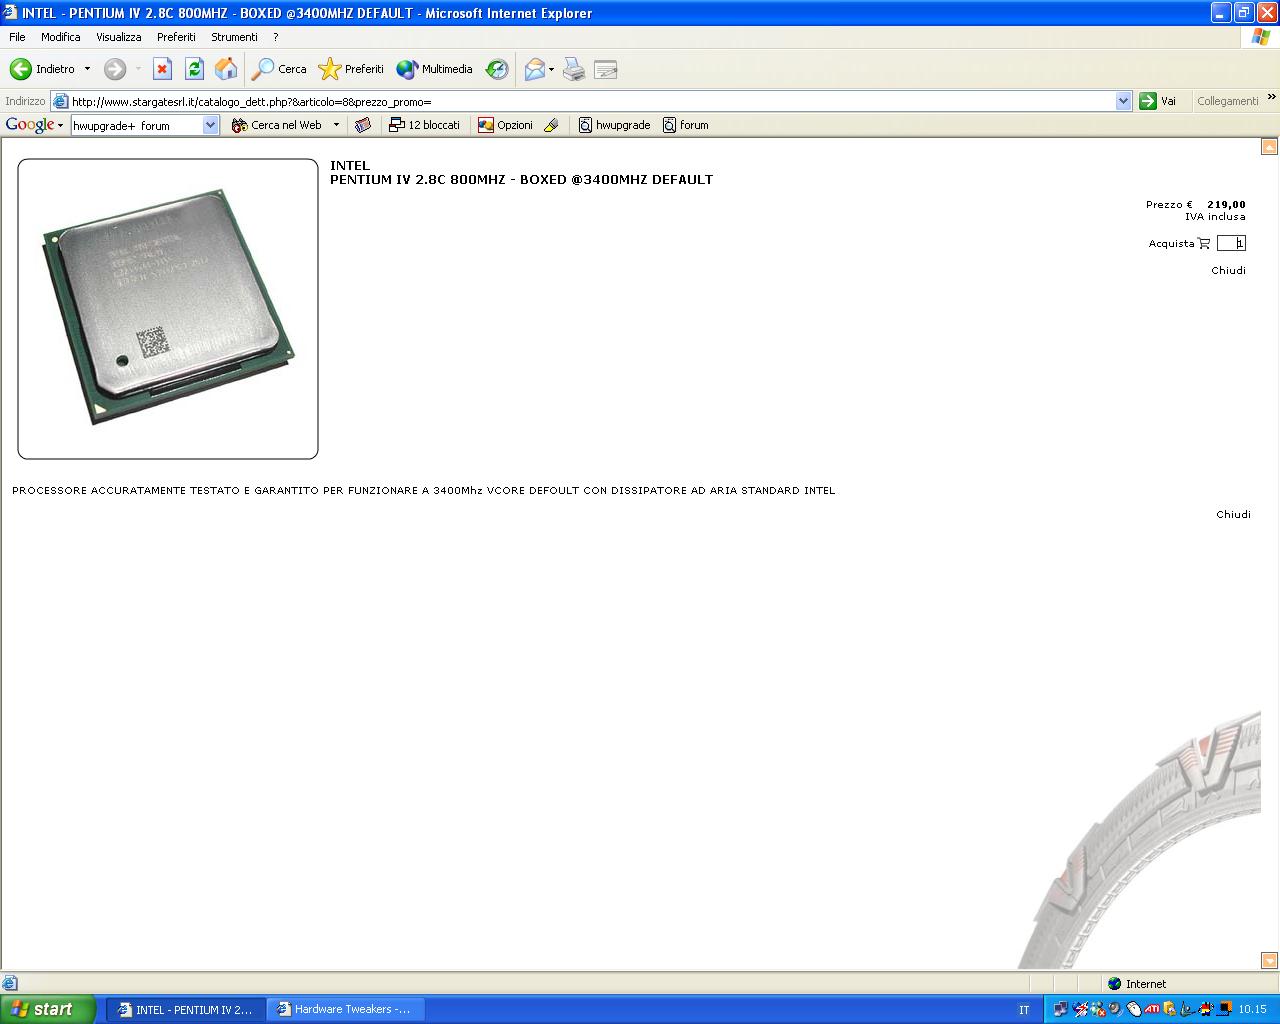This screenshot has height=1024, width=1280.
Task: Open Cerca search pane
Action: [x=279, y=69]
